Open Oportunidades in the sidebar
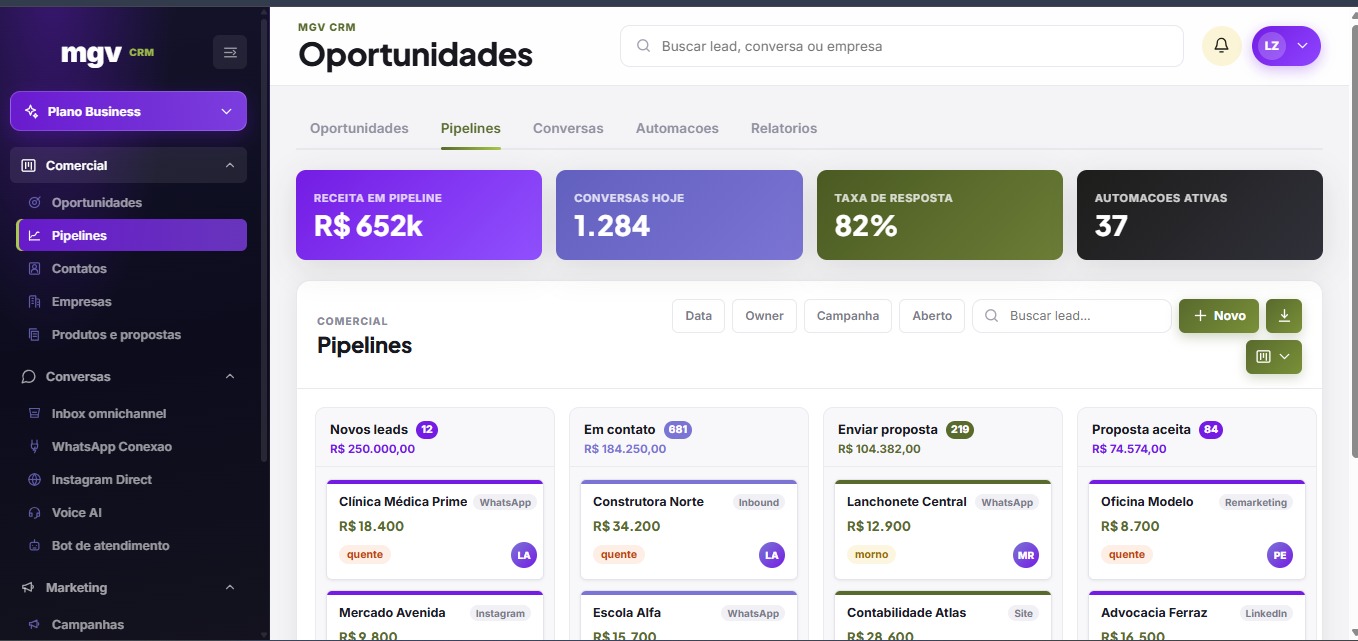The image size is (1358, 641). pos(131,202)
